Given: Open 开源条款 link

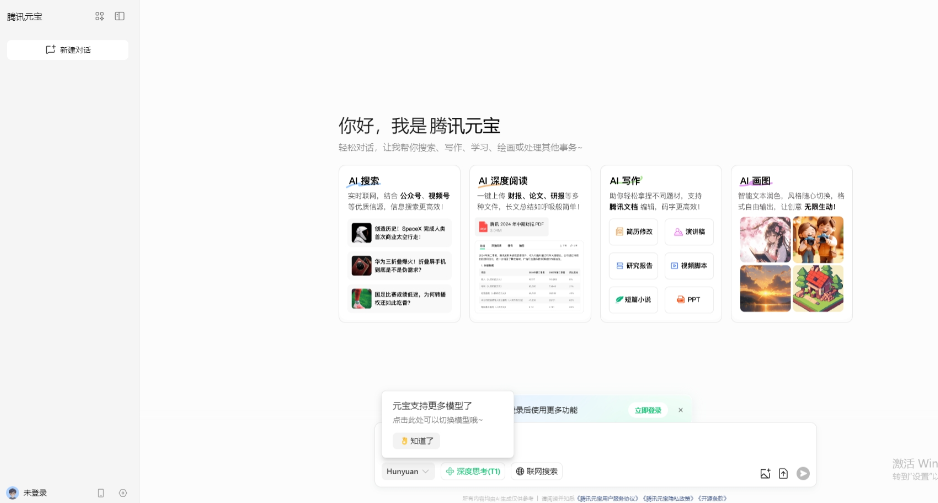Looking at the screenshot, I should point(712,498).
